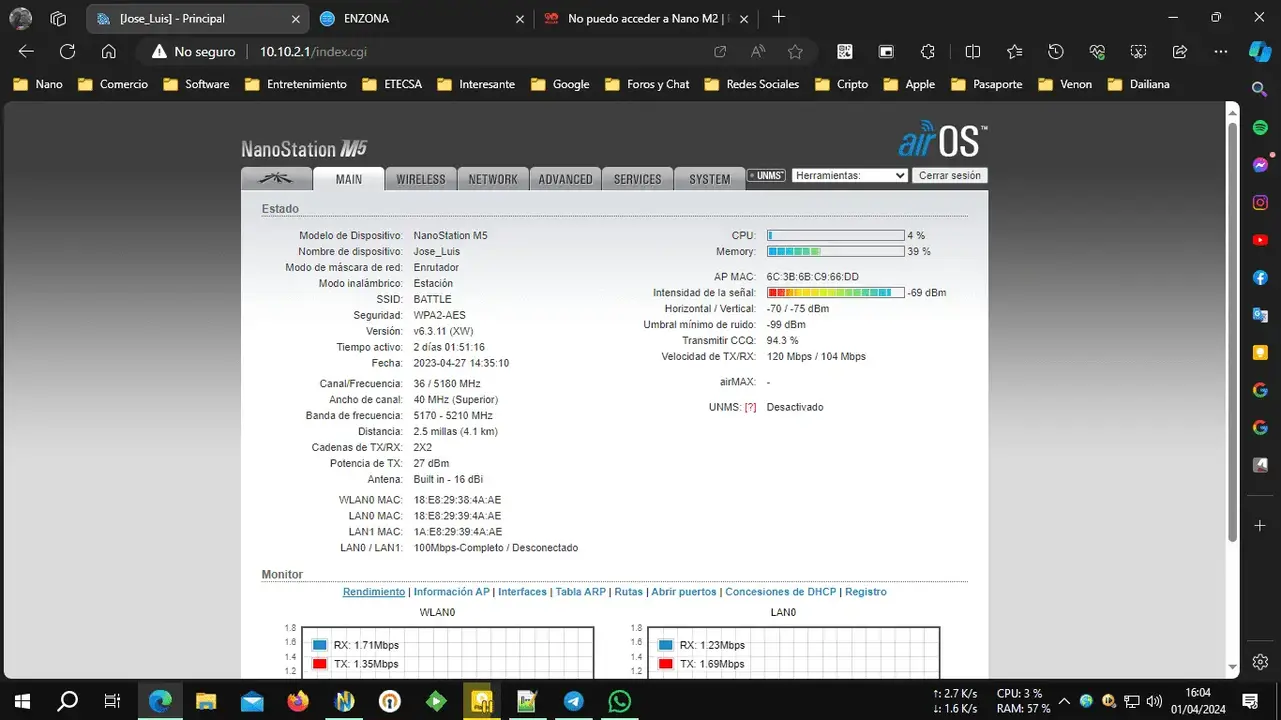Go to the ADVANCED tab
The width and height of the screenshot is (1281, 720).
(x=565, y=179)
